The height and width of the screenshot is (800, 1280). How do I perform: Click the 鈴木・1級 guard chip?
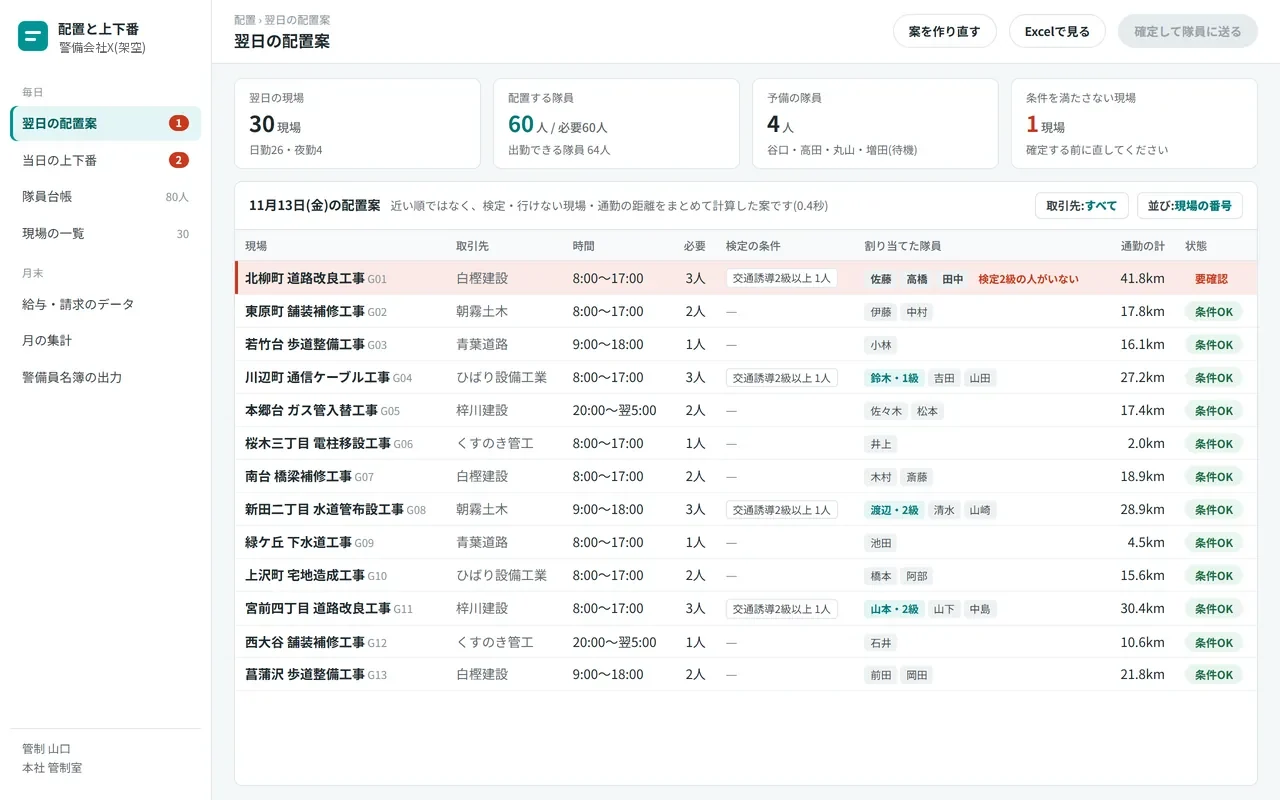pyautogui.click(x=895, y=378)
